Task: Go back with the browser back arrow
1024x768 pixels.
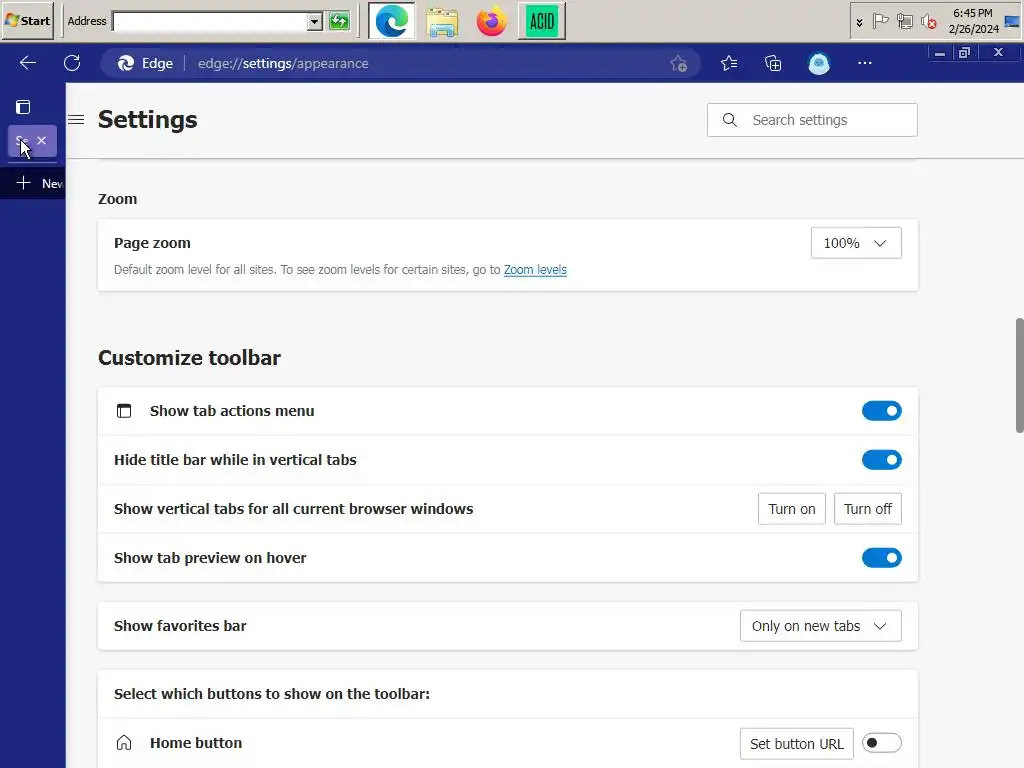Action: pos(27,63)
